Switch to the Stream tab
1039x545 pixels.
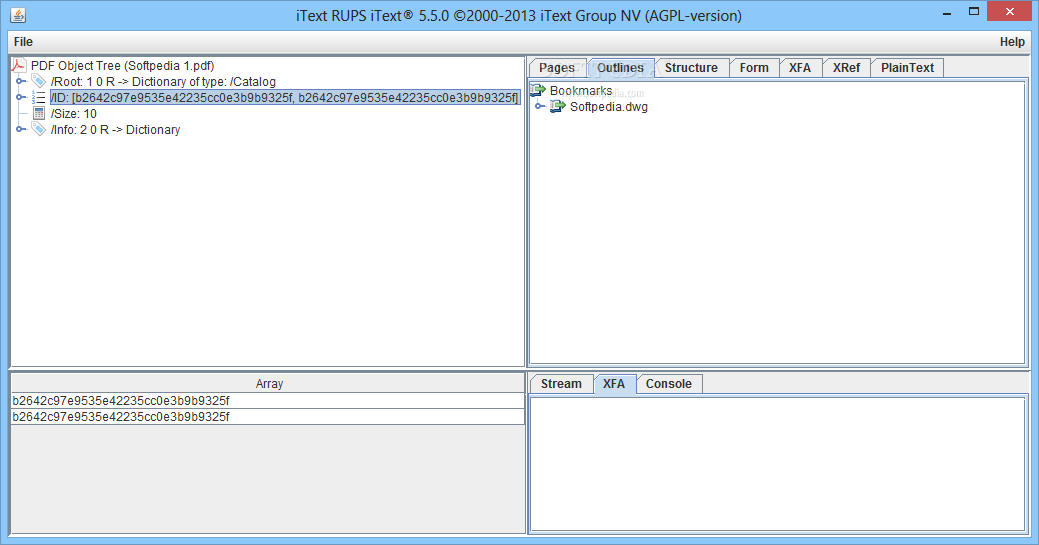tap(561, 384)
